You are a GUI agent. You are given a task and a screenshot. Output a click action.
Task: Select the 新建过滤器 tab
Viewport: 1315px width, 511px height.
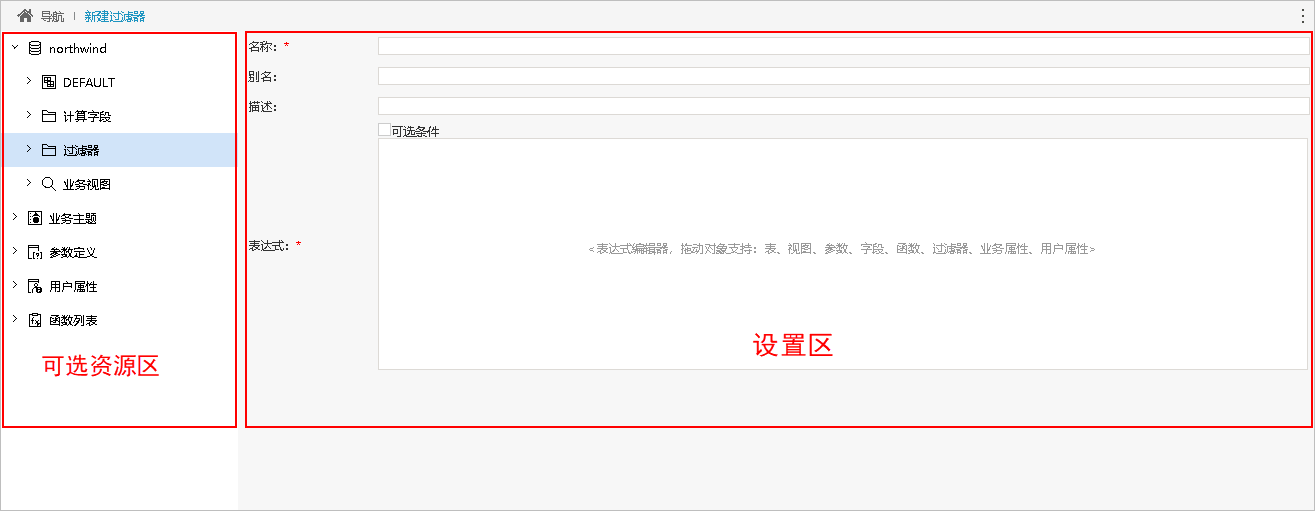[x=115, y=17]
